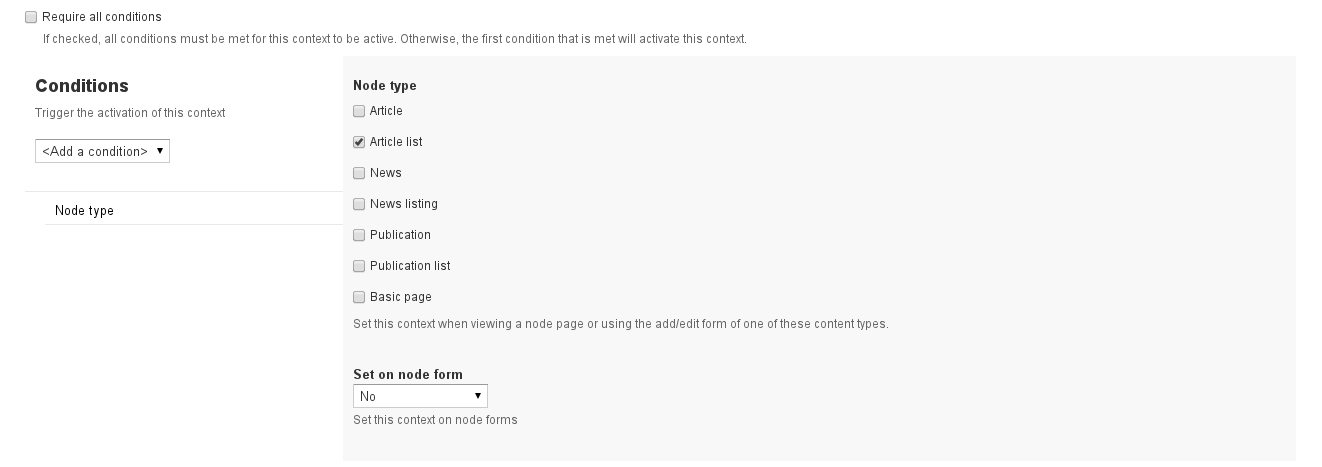
Task: Click the Article list label text
Action: coord(396,142)
